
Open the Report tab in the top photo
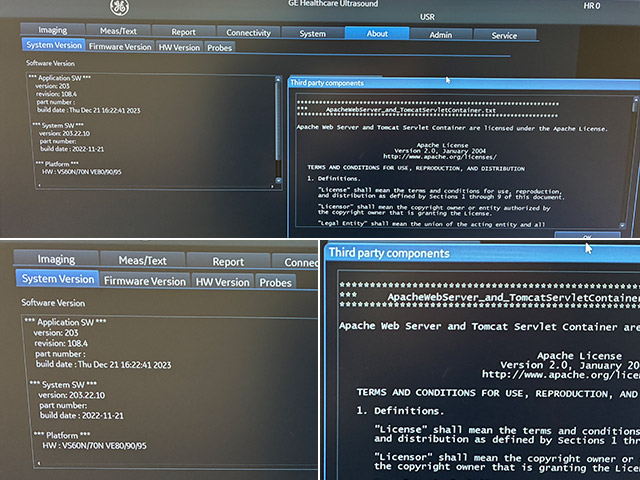[x=183, y=32]
